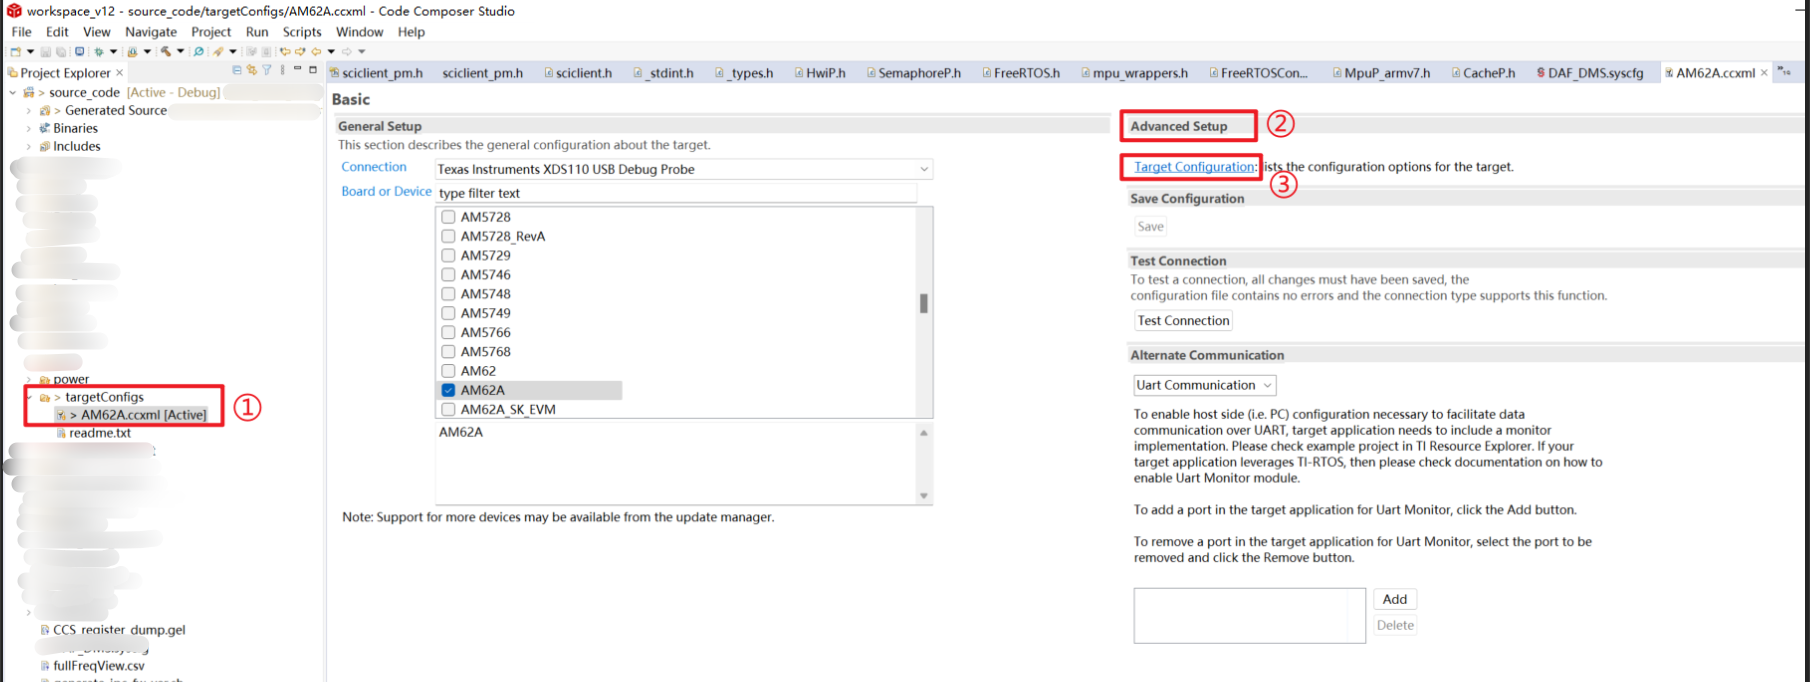Tick the AM62A_SK_EVM device checkbox
The height and width of the screenshot is (682, 1810).
pos(448,409)
